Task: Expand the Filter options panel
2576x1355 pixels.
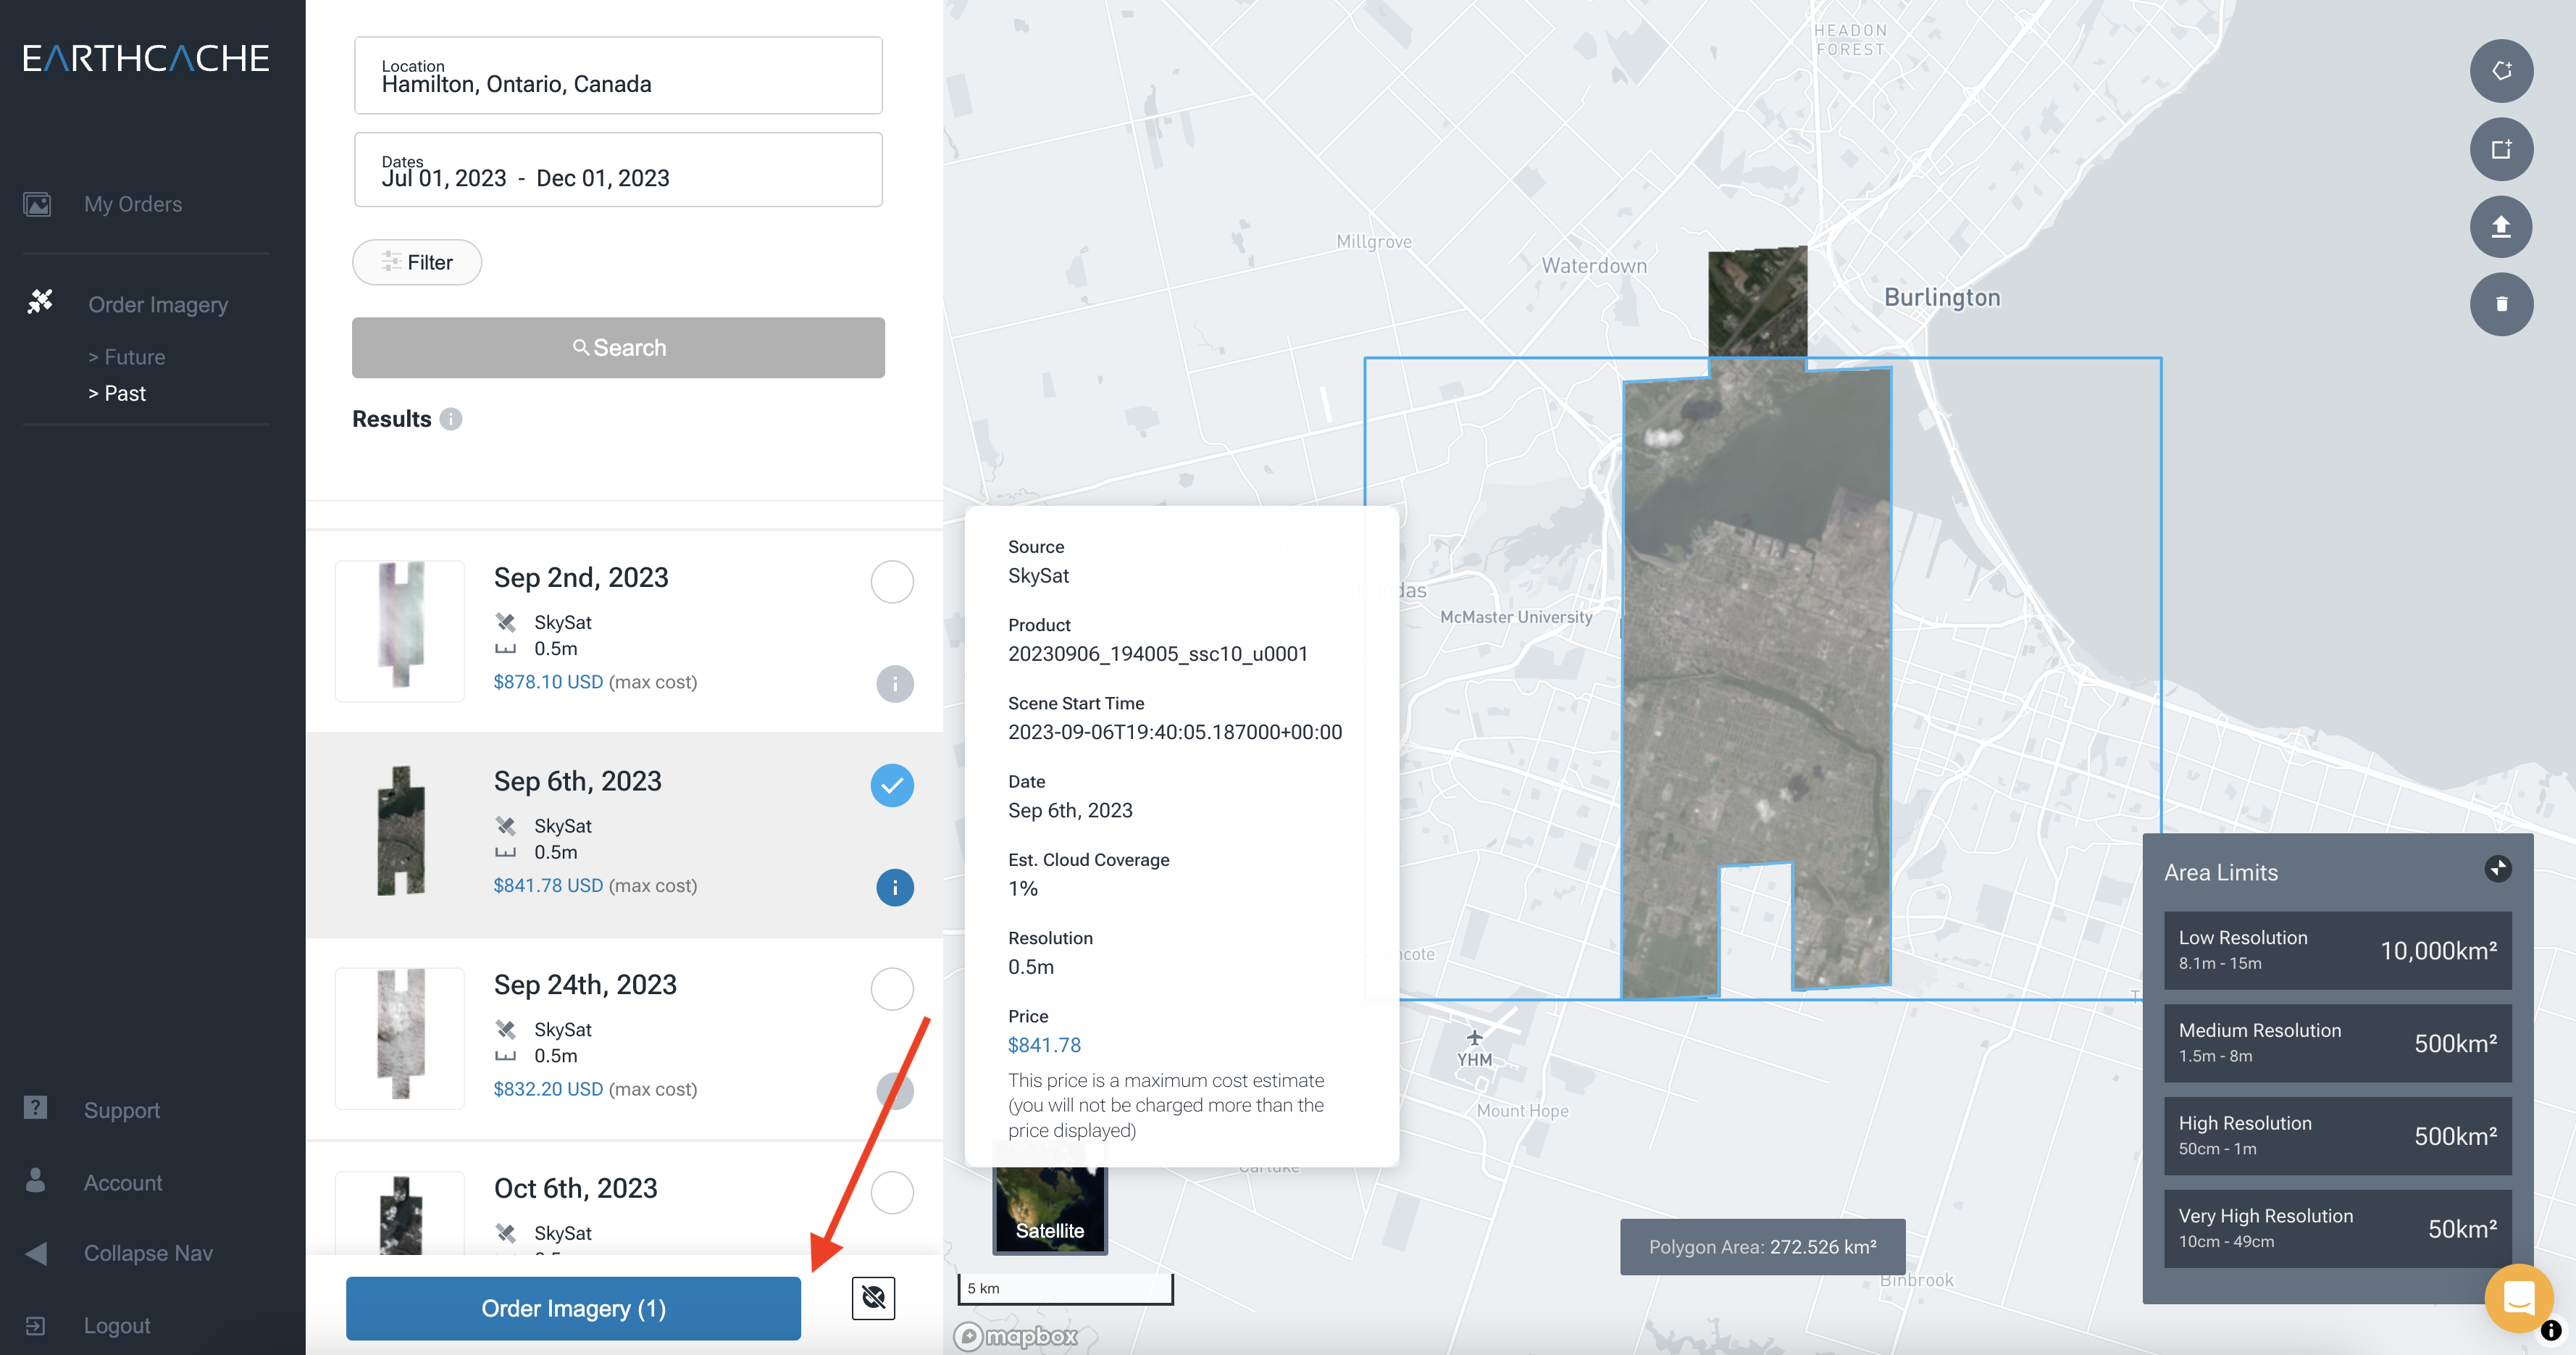Action: (416, 262)
